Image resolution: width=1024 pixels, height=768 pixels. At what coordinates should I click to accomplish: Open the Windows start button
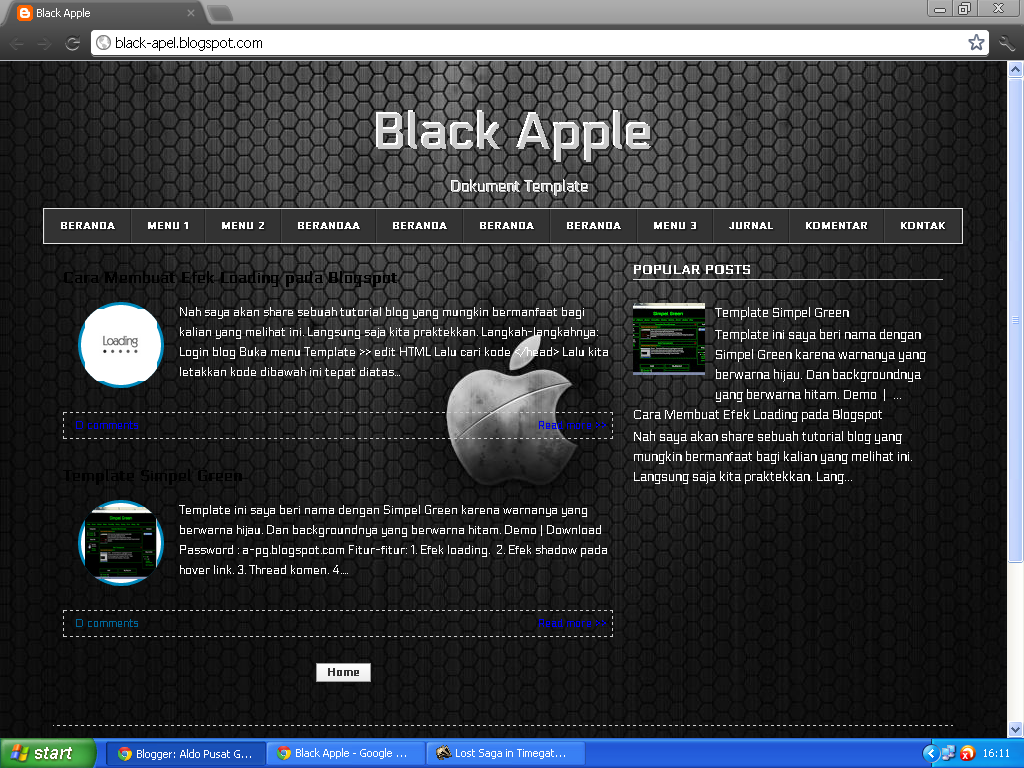tap(48, 754)
